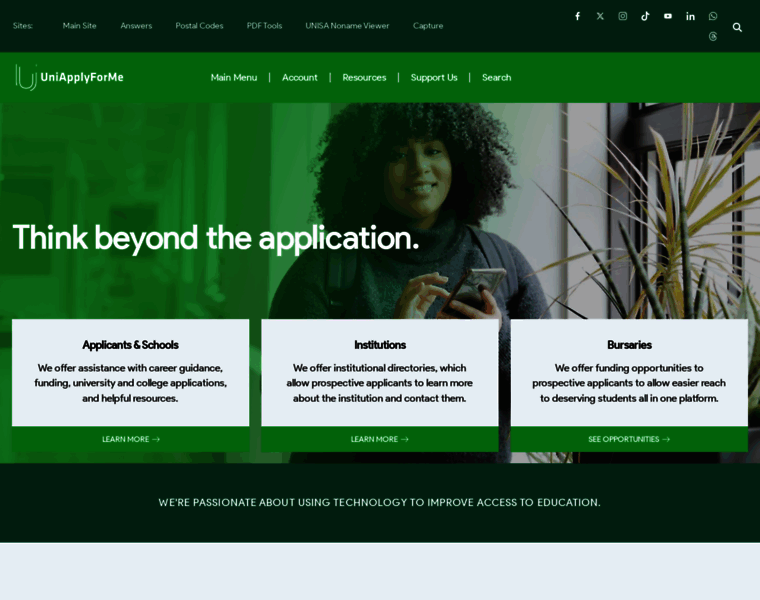Open the Threads social icon
This screenshot has height=600, width=760.
[x=713, y=36]
